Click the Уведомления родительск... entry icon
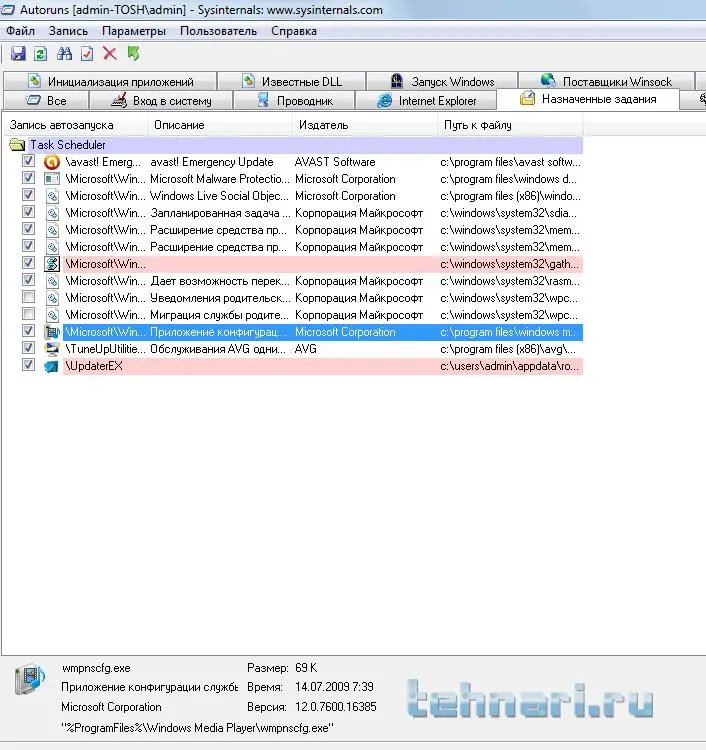The width and height of the screenshot is (706, 750). 52,298
